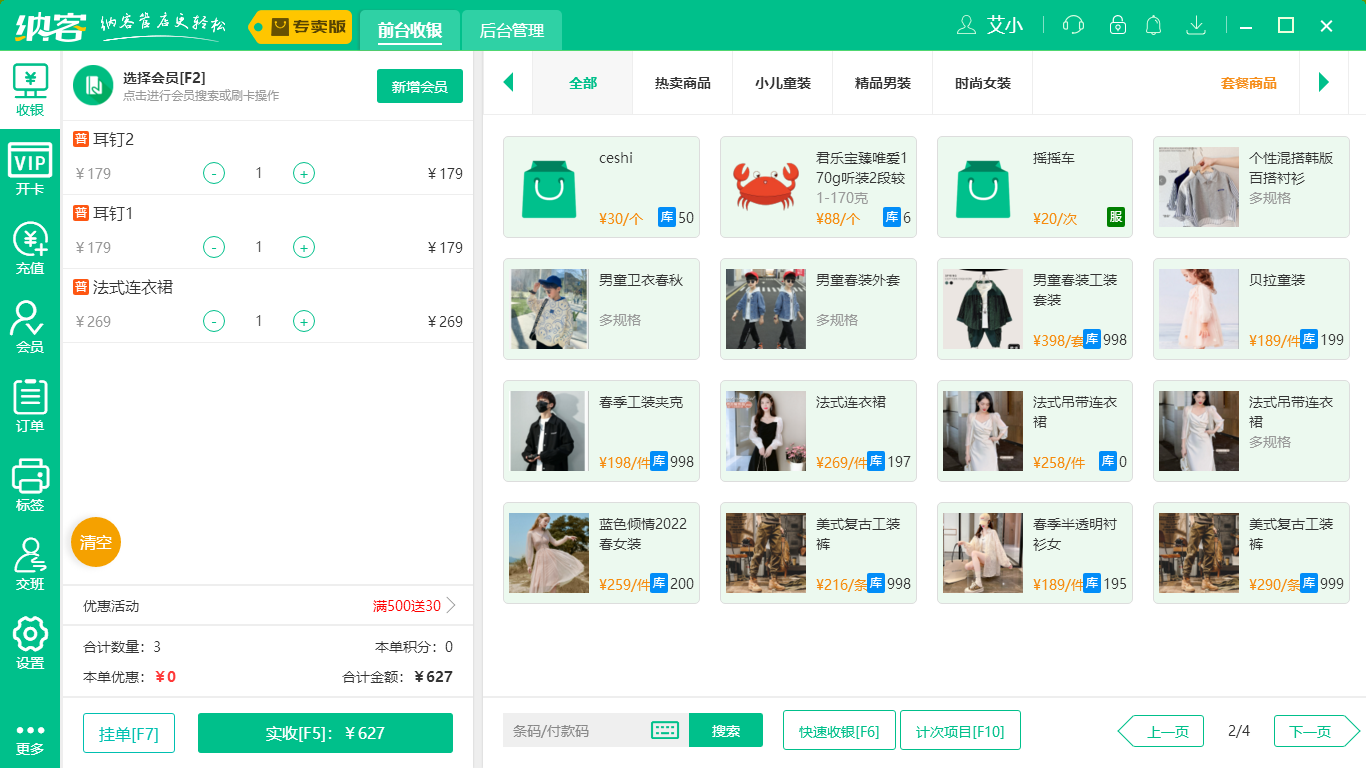Image resolution: width=1366 pixels, height=768 pixels.
Task: Select the 充值 recharge icon
Action: [30, 247]
